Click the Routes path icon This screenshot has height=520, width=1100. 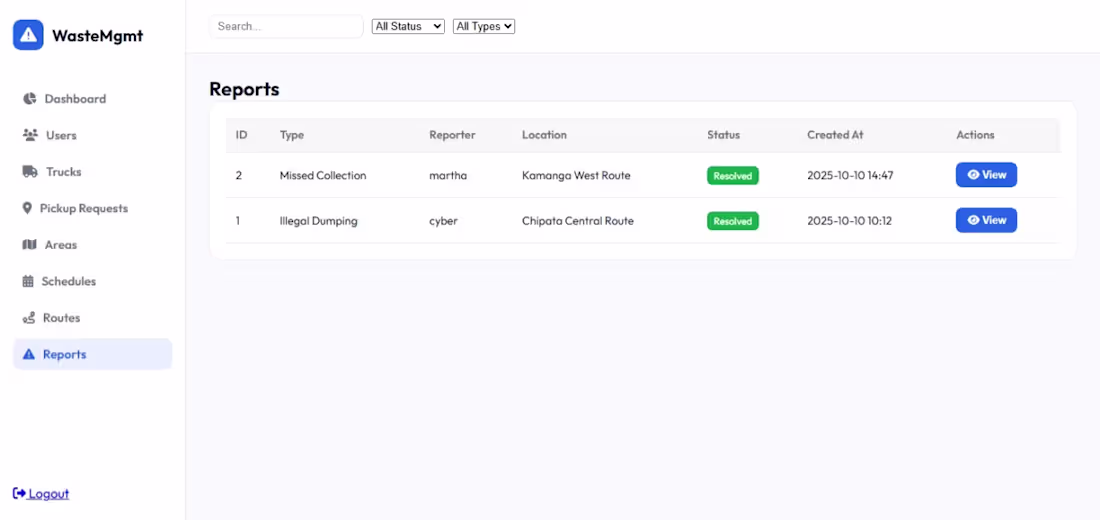point(29,318)
